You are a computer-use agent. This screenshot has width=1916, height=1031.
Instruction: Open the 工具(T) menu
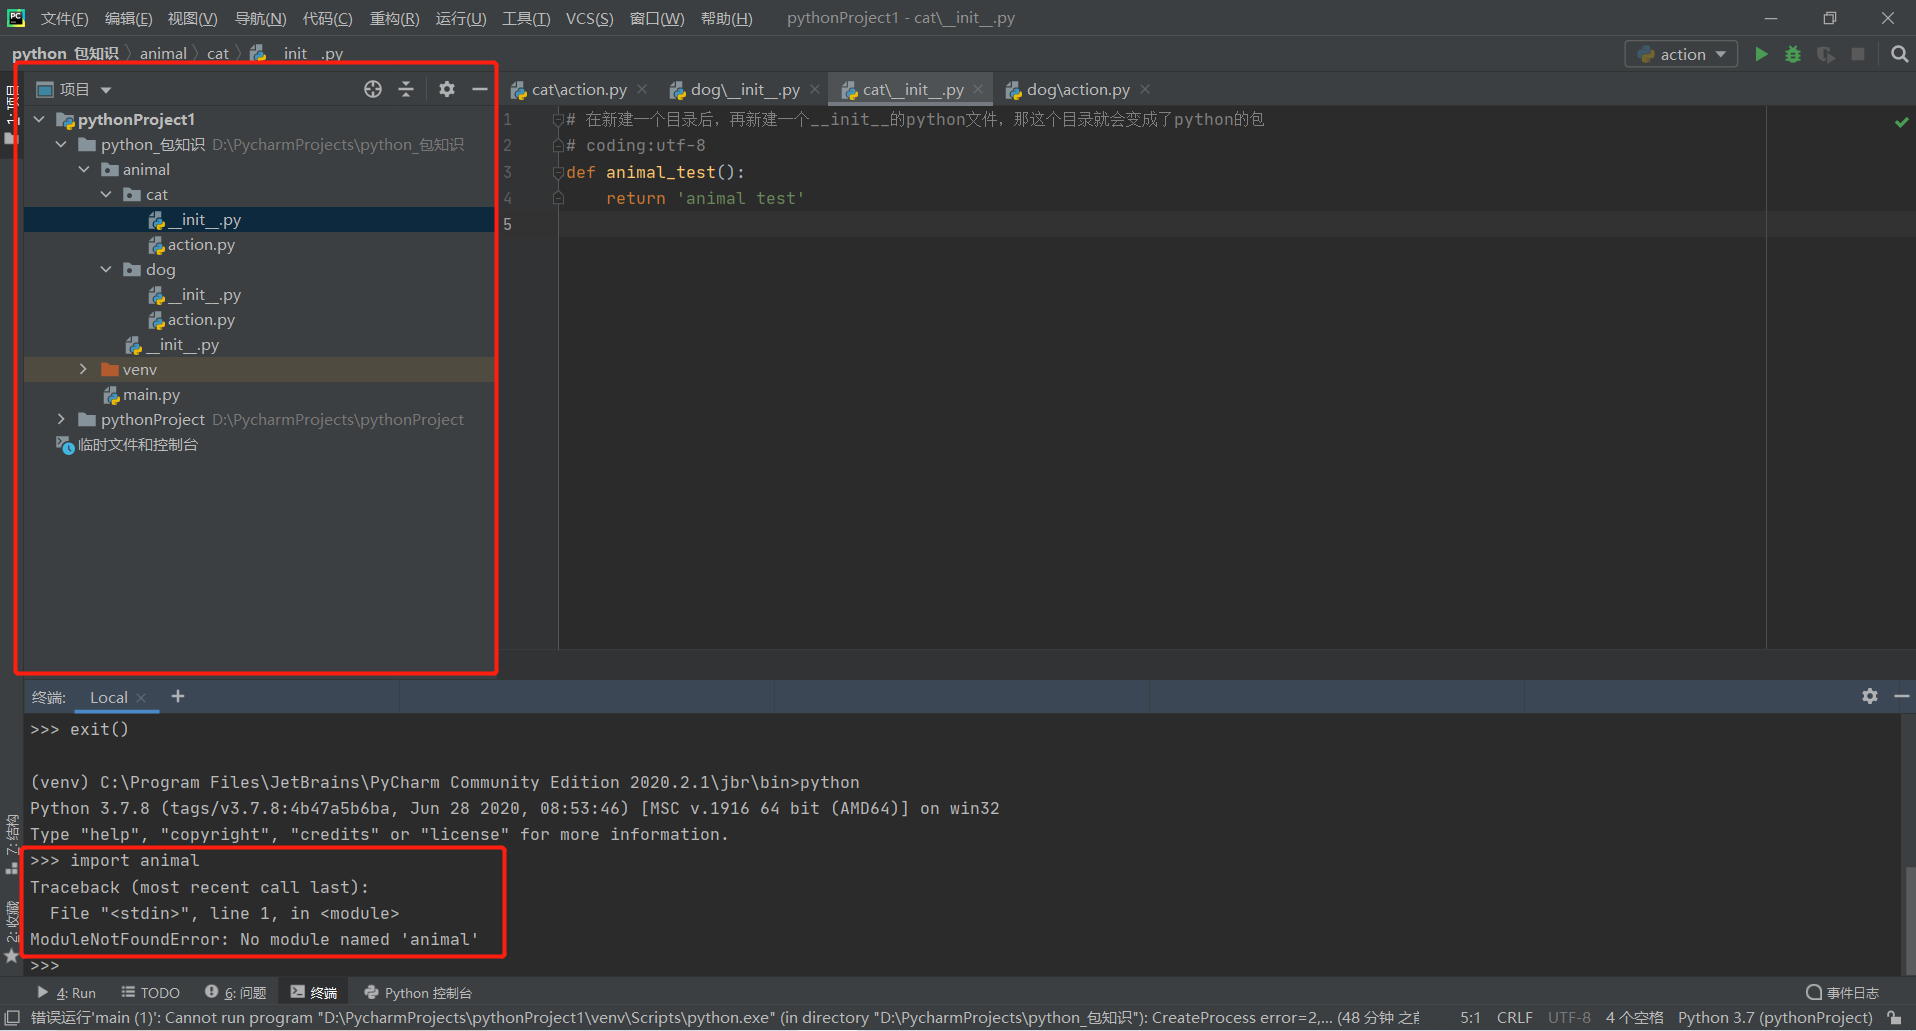pyautogui.click(x=526, y=19)
